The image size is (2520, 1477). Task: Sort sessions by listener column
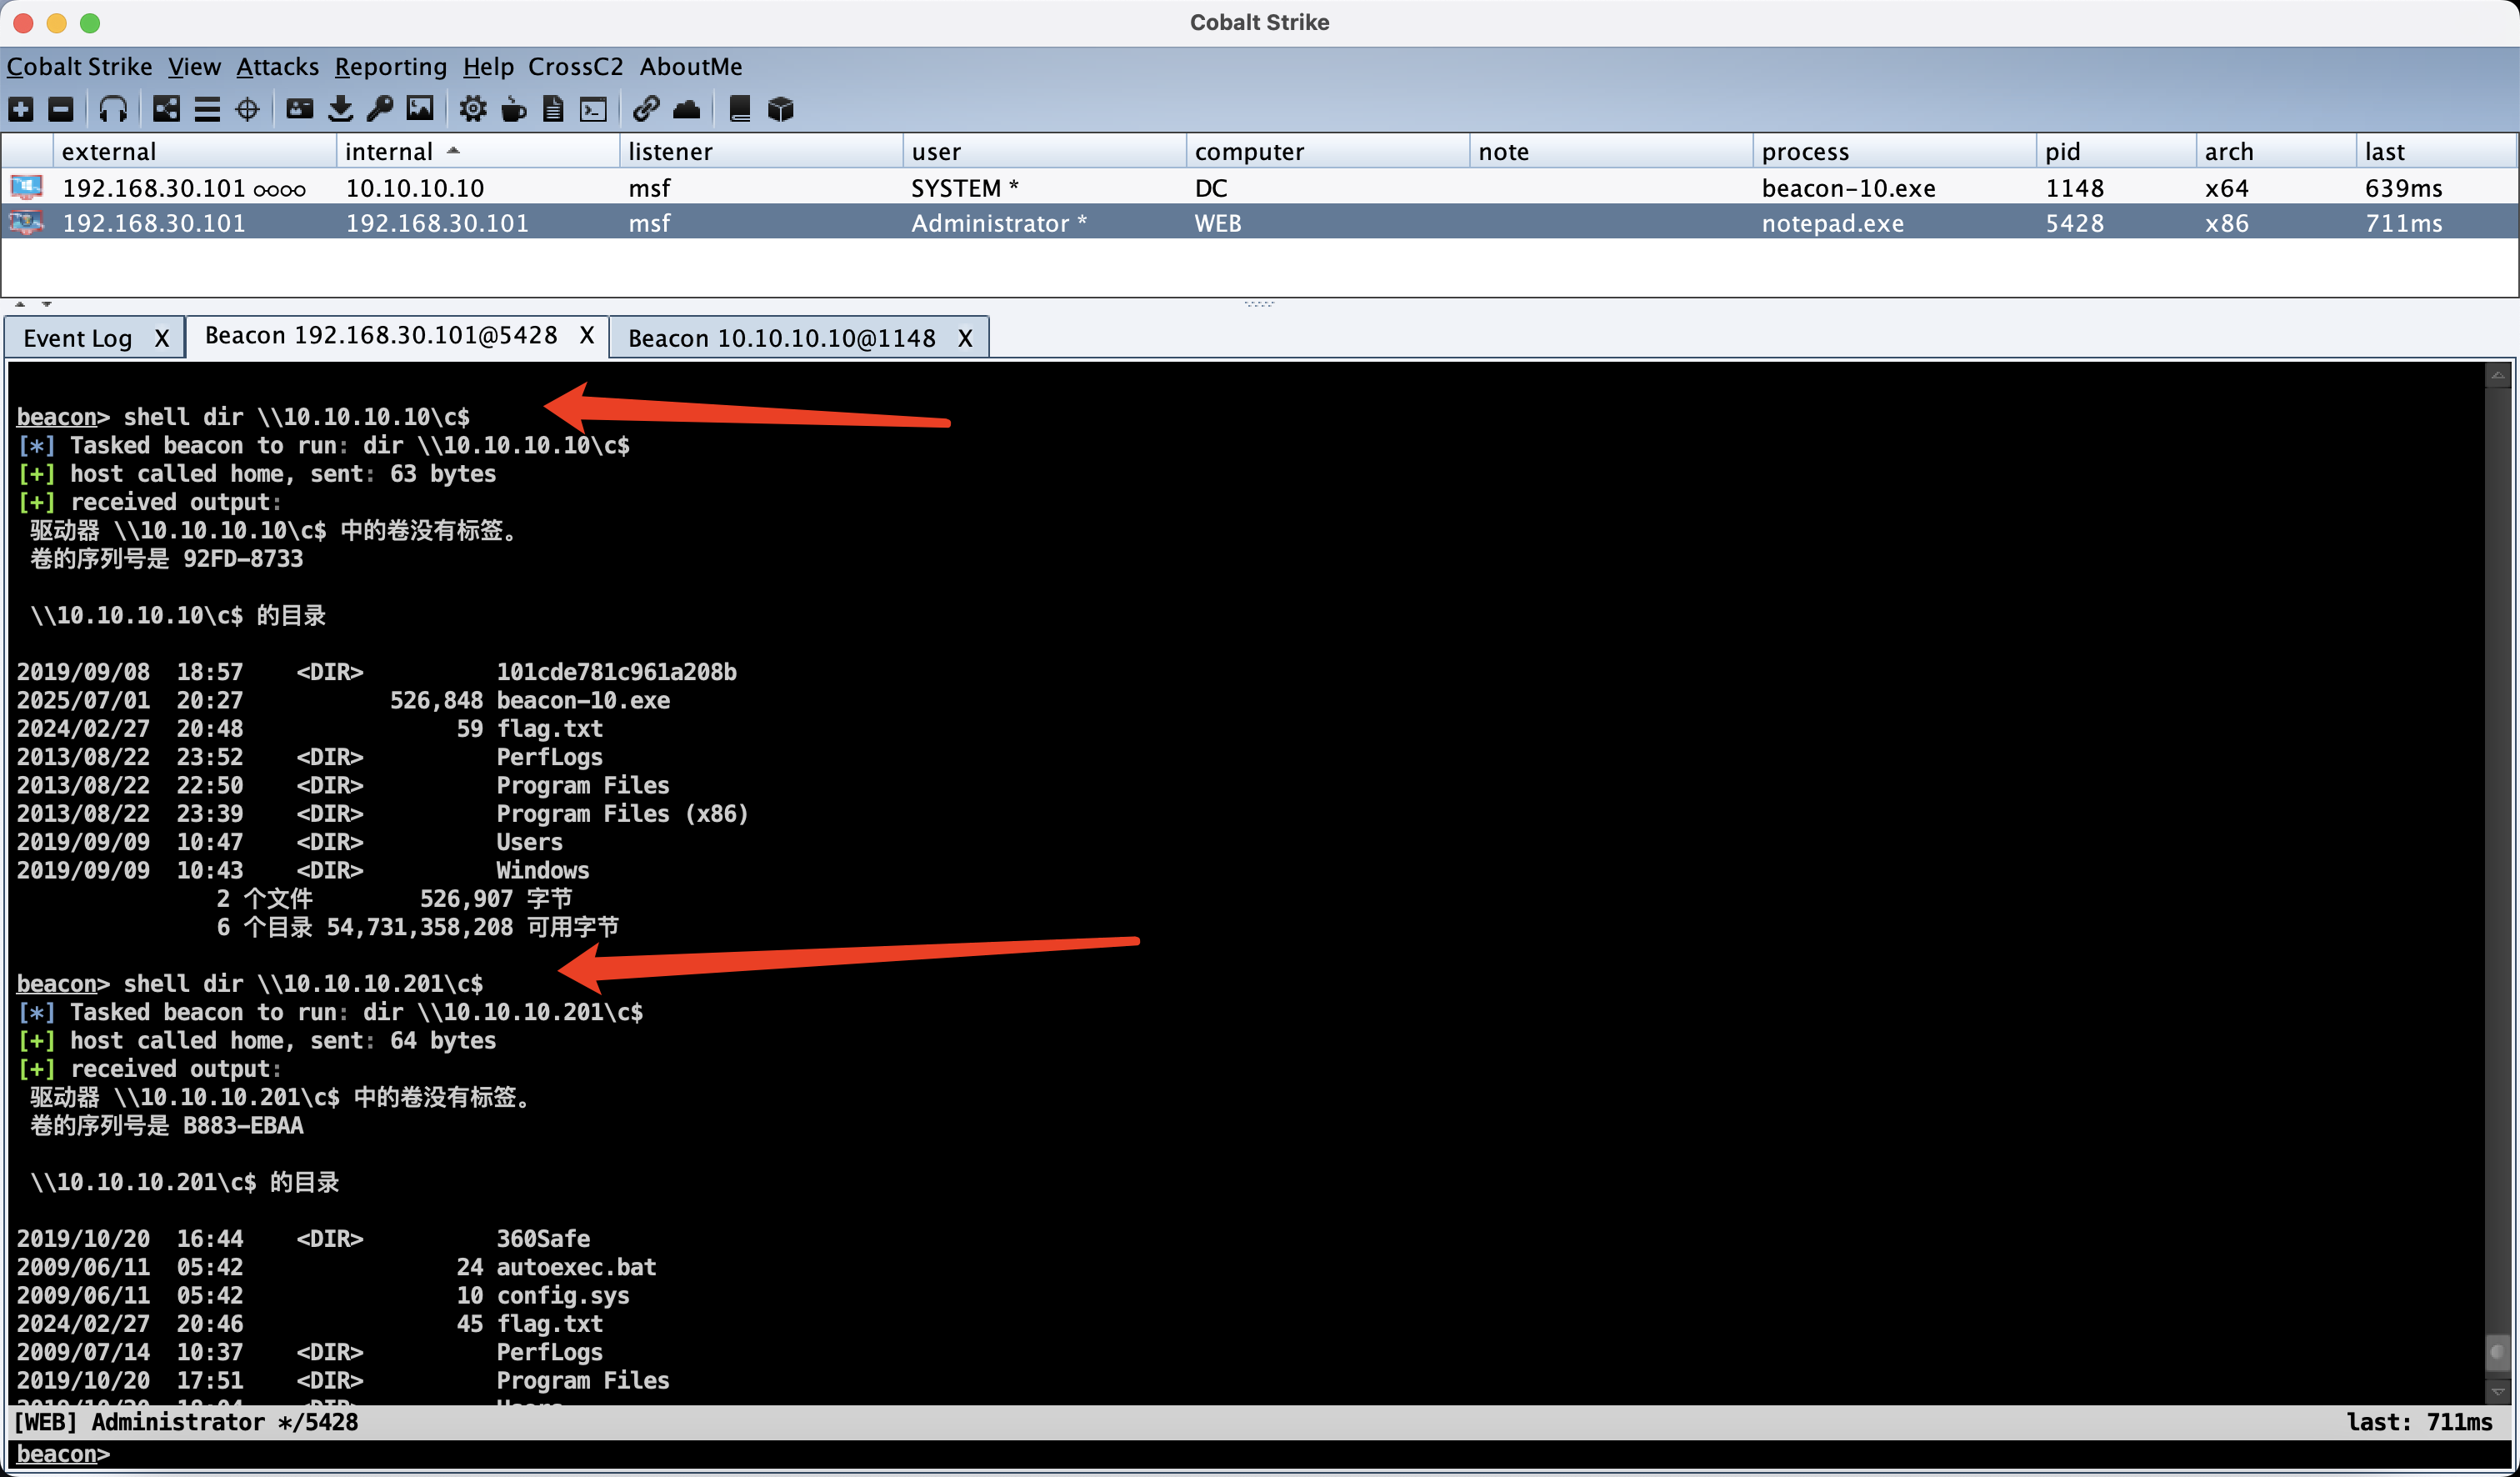tap(761, 151)
